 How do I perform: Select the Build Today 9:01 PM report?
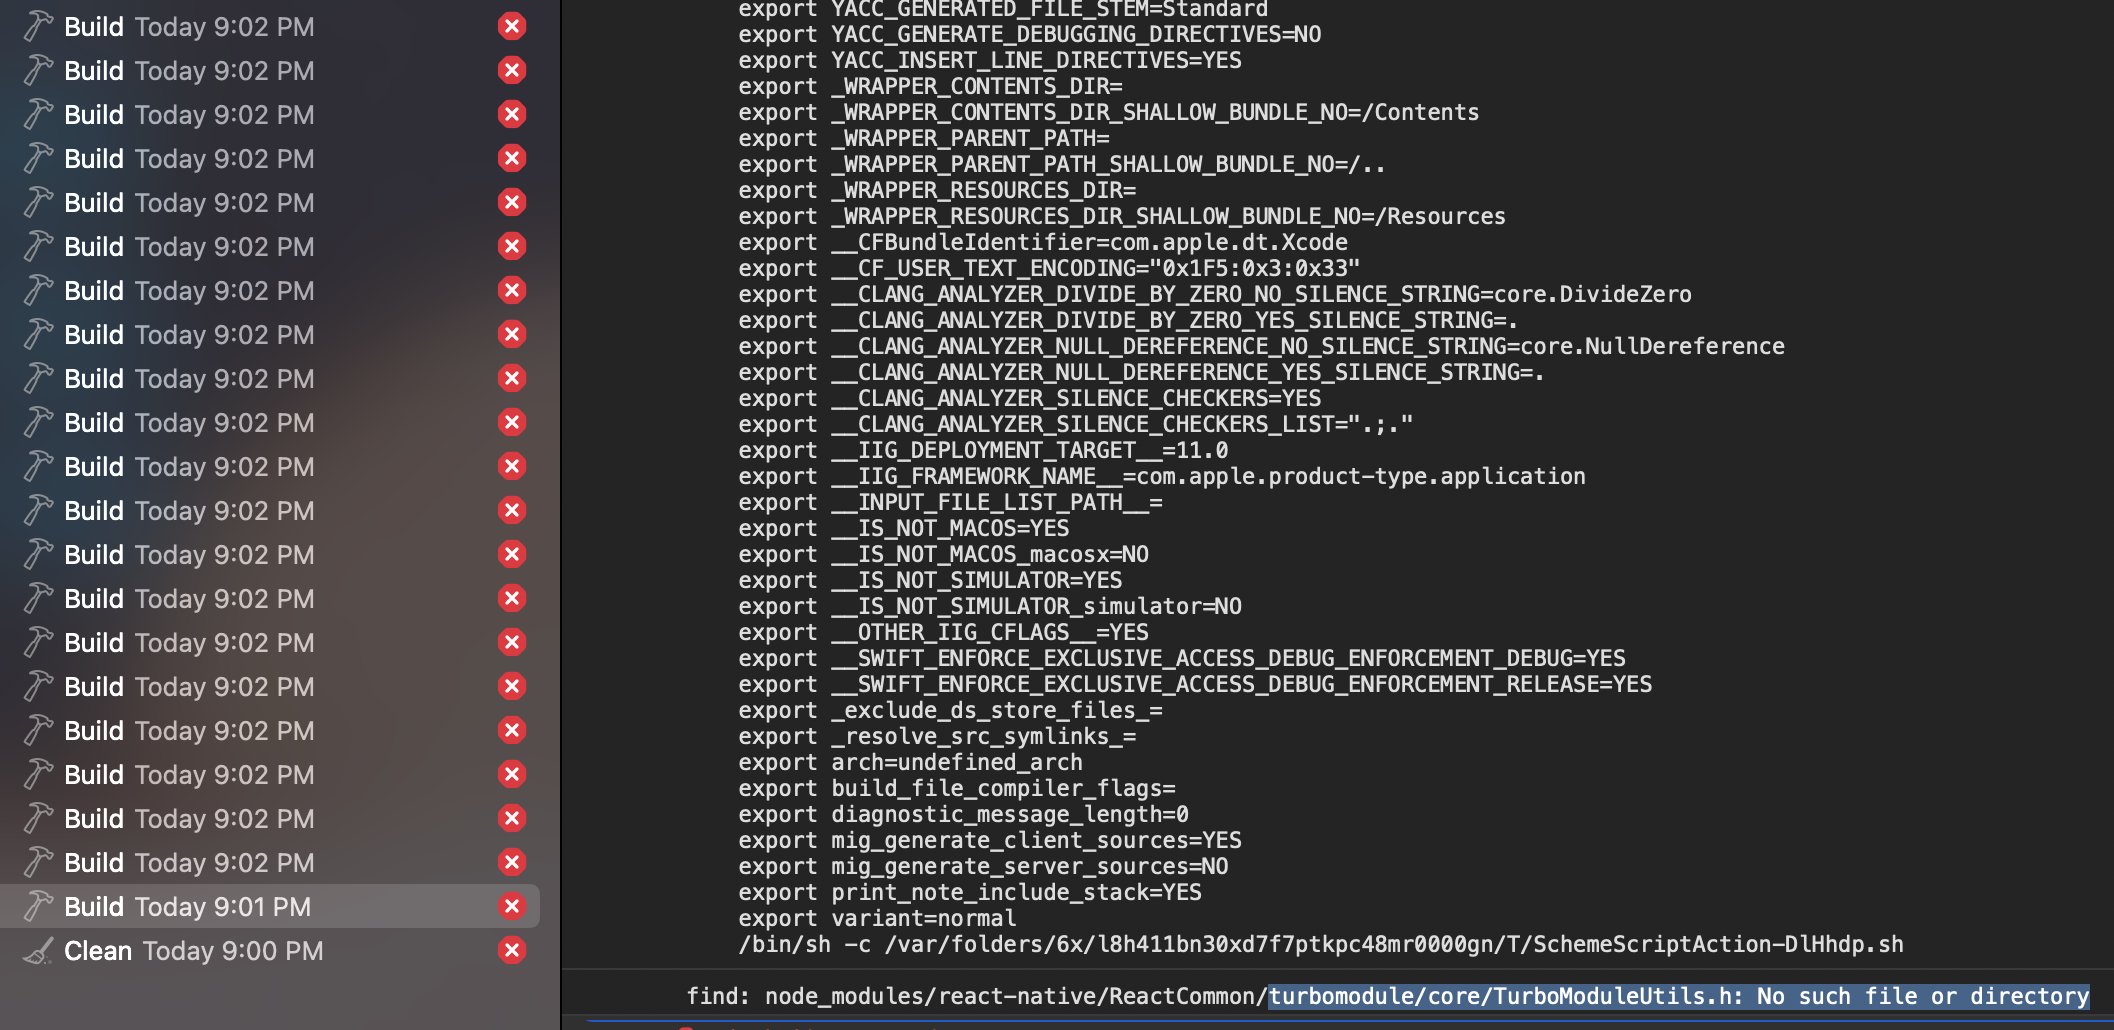(x=200, y=906)
